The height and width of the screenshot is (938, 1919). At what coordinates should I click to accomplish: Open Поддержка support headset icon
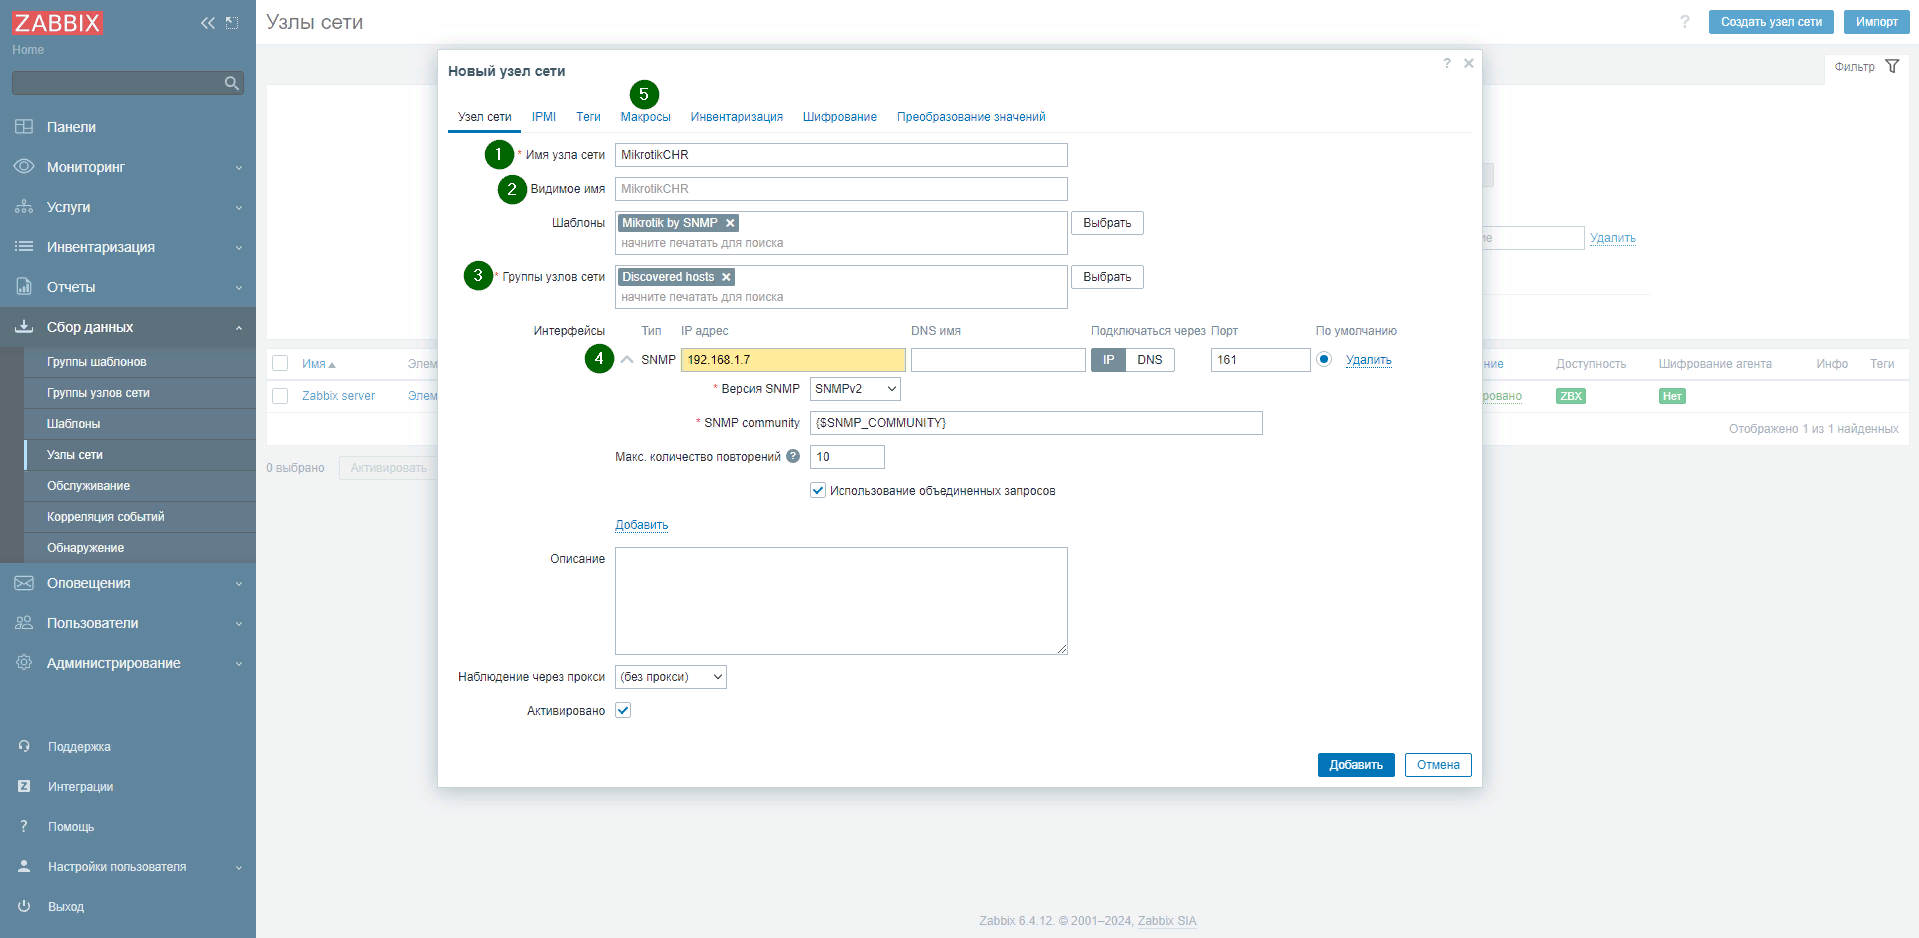click(x=24, y=746)
